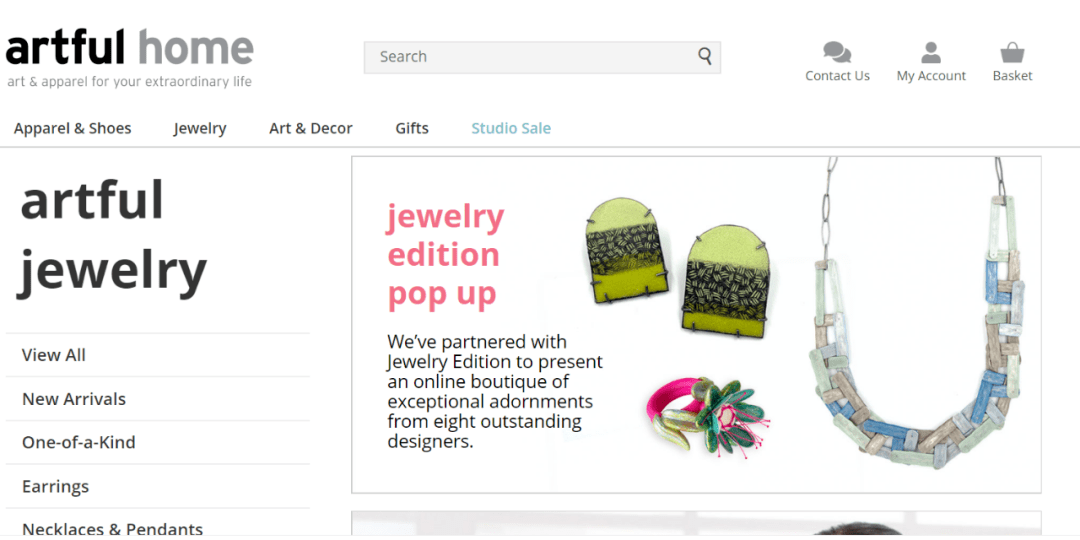This screenshot has width=1080, height=540.
Task: Select View All in sidebar
Action: pyautogui.click(x=54, y=355)
